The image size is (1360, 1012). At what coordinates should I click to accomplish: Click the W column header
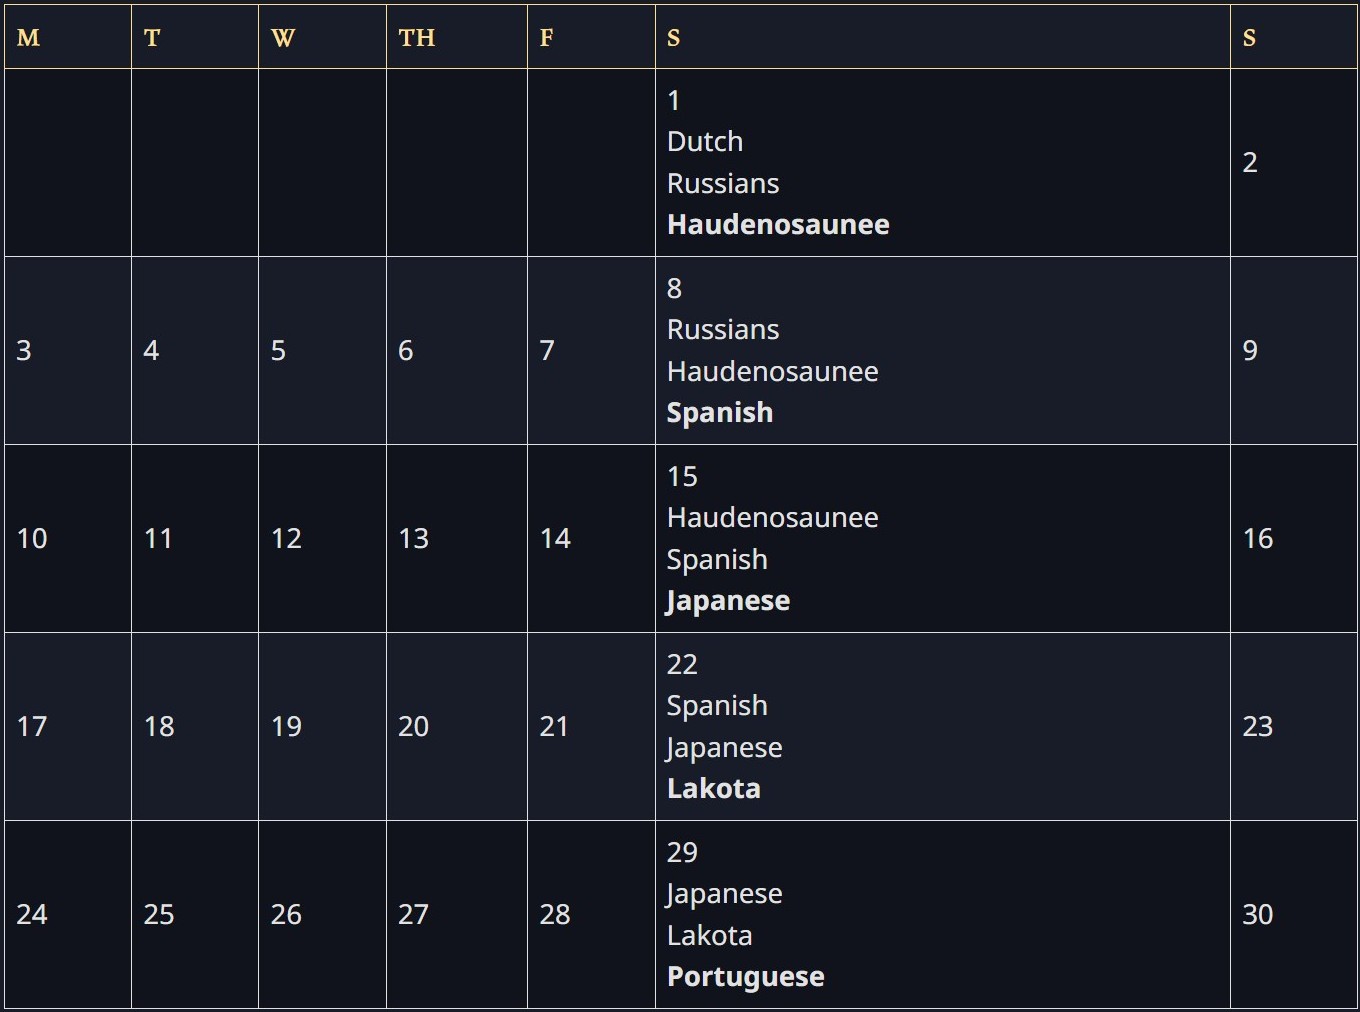[283, 38]
